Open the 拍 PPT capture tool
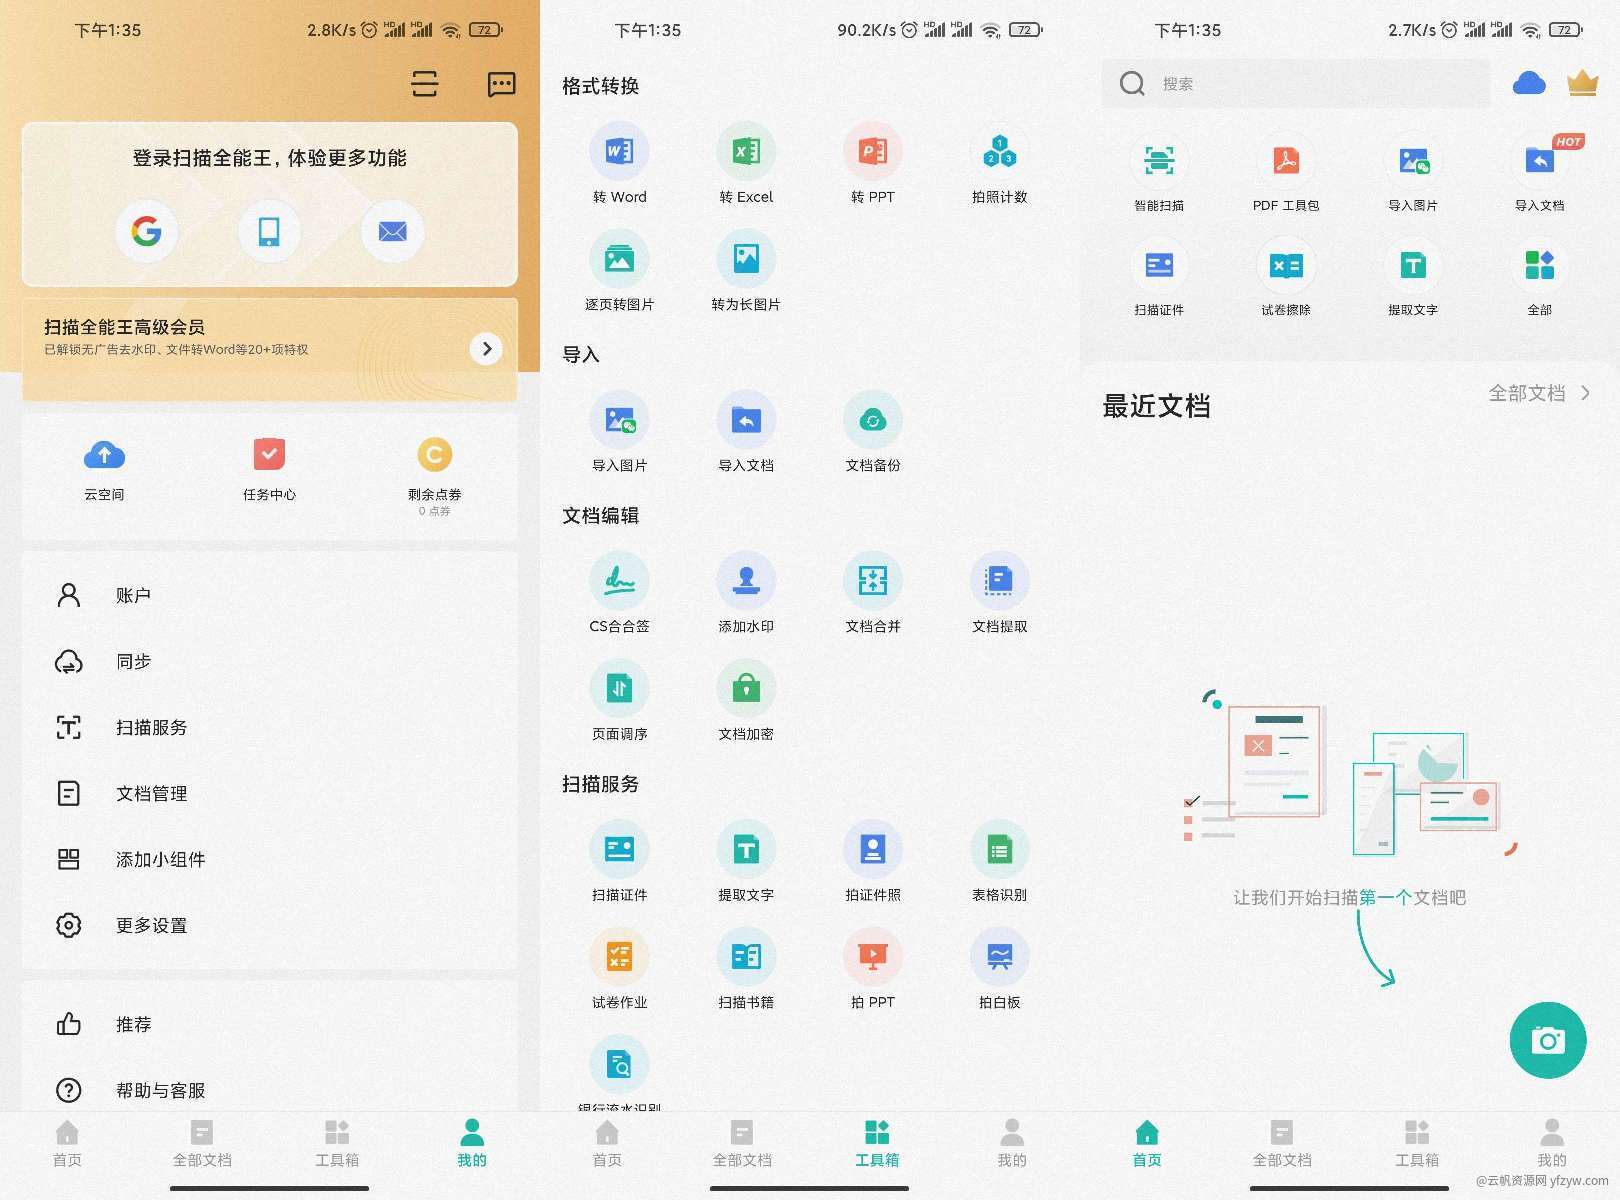Image resolution: width=1620 pixels, height=1200 pixels. coord(873,968)
